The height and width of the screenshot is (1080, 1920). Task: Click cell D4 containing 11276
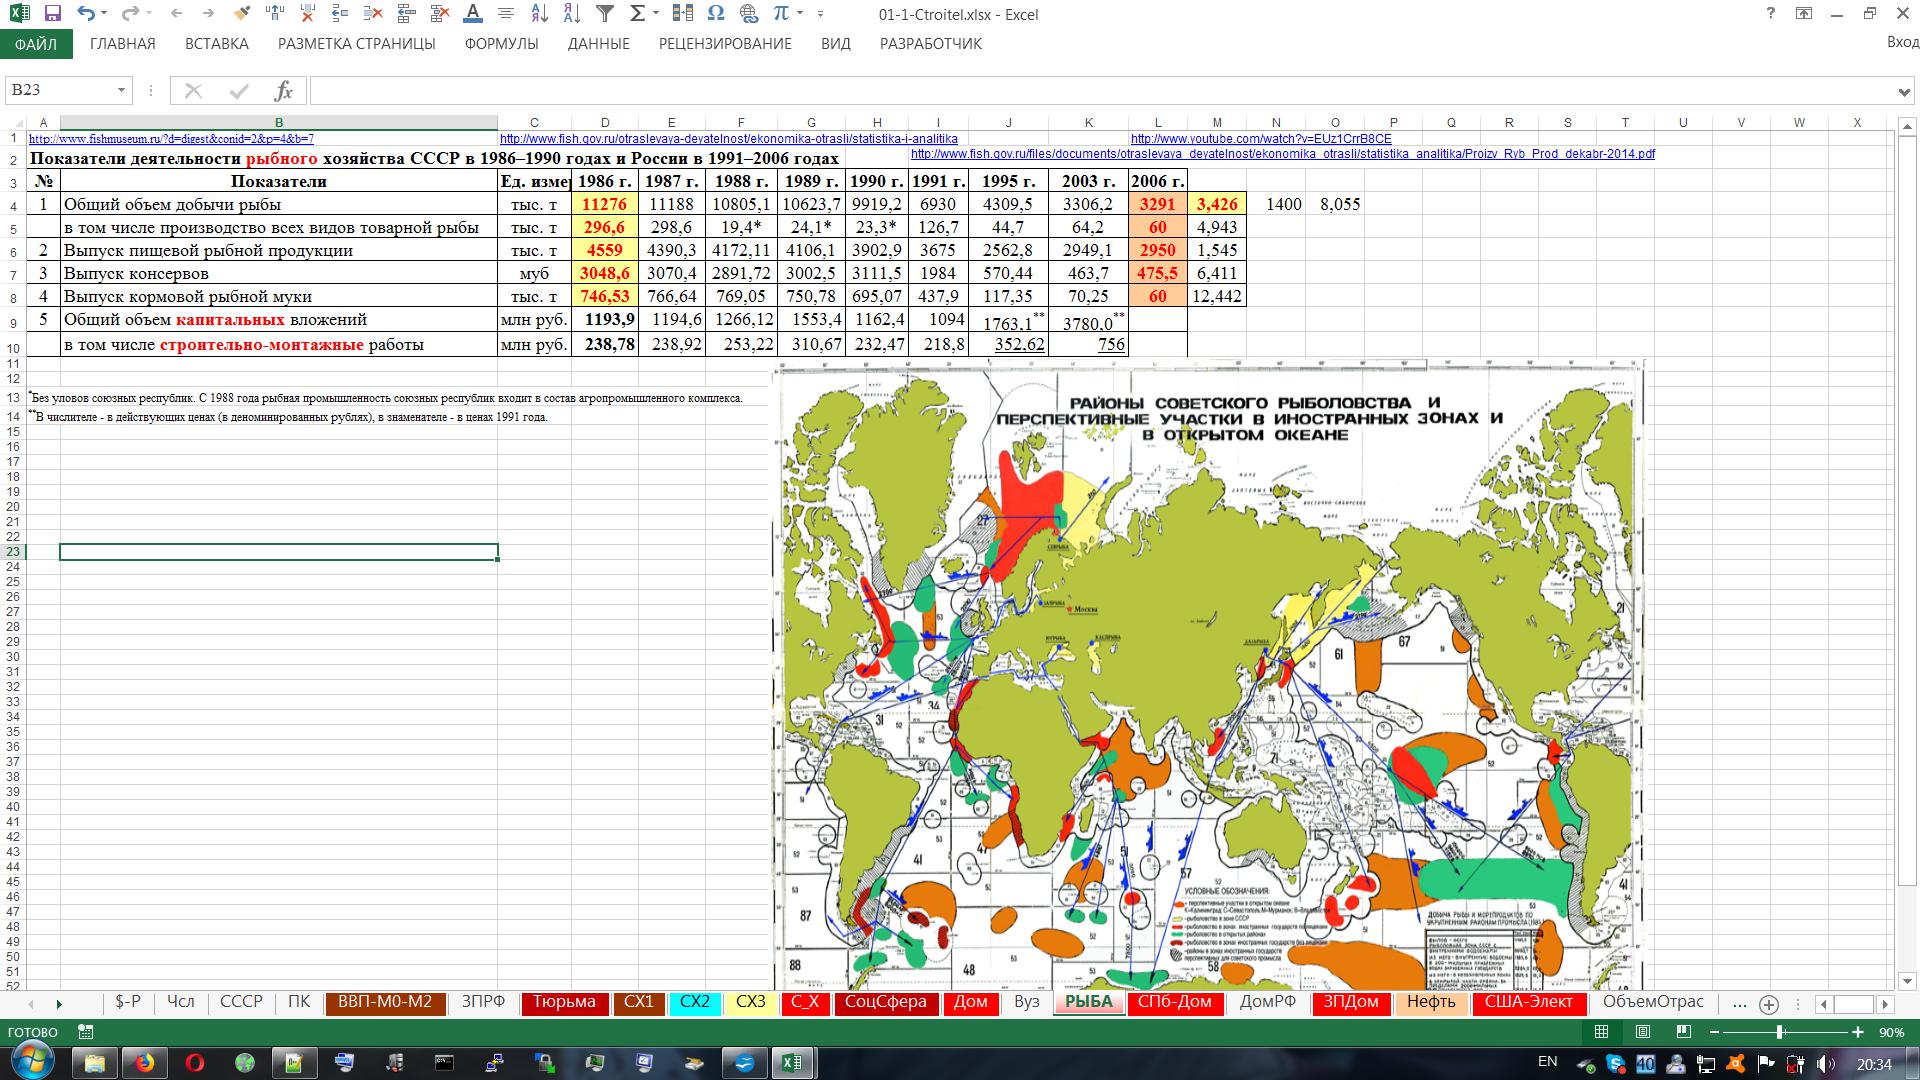604,204
